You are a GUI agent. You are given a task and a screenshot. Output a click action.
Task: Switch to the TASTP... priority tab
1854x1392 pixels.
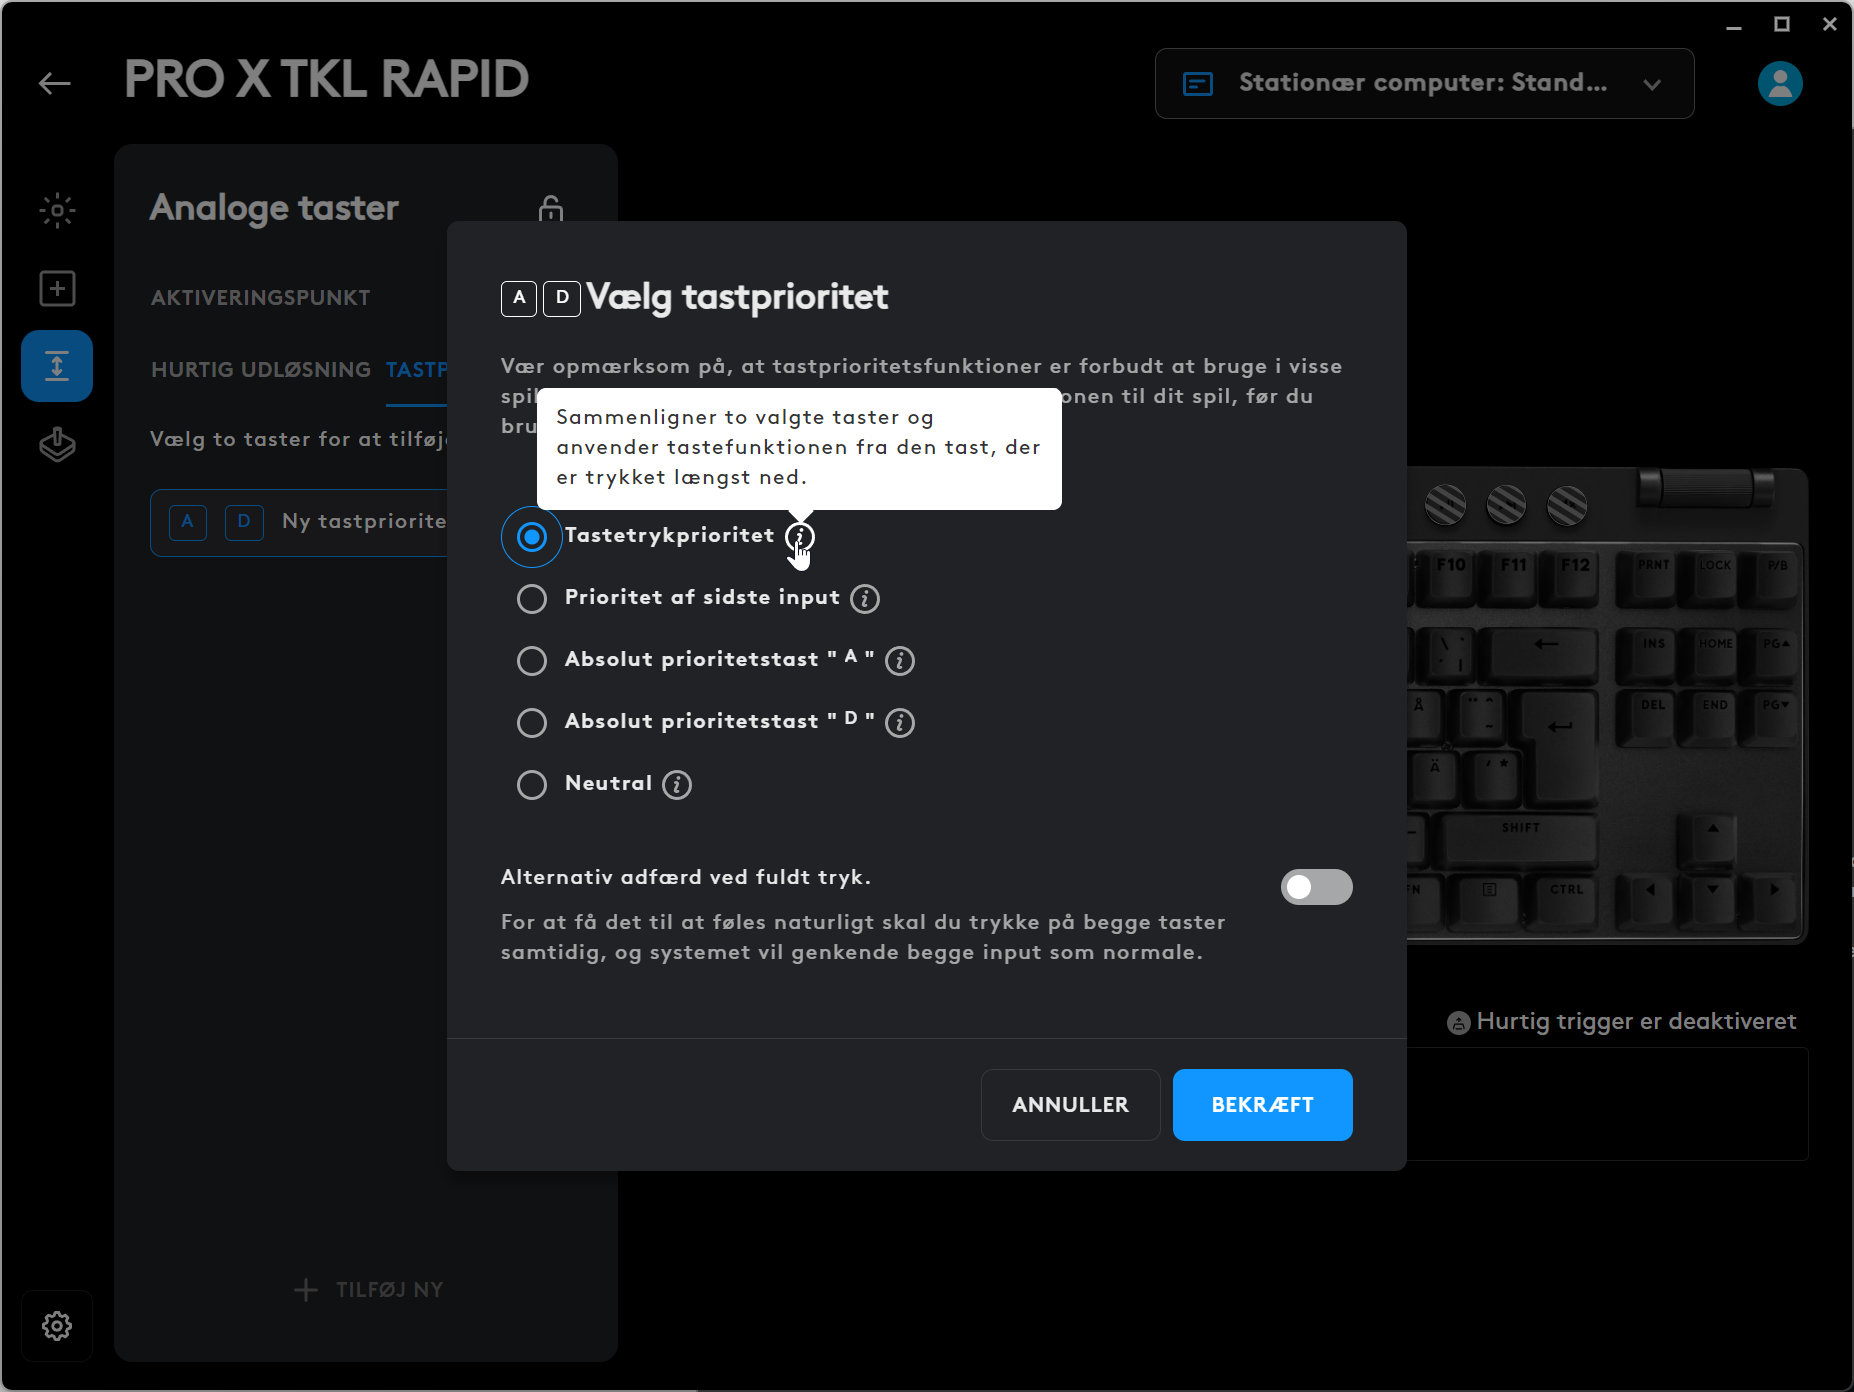click(416, 370)
